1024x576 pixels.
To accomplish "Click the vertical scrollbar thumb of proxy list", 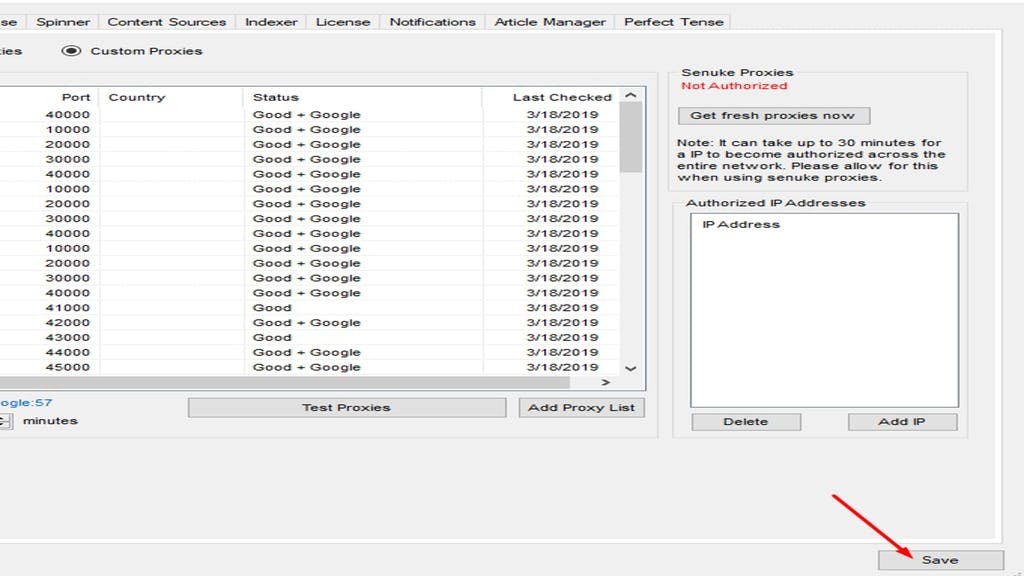I will (631, 137).
